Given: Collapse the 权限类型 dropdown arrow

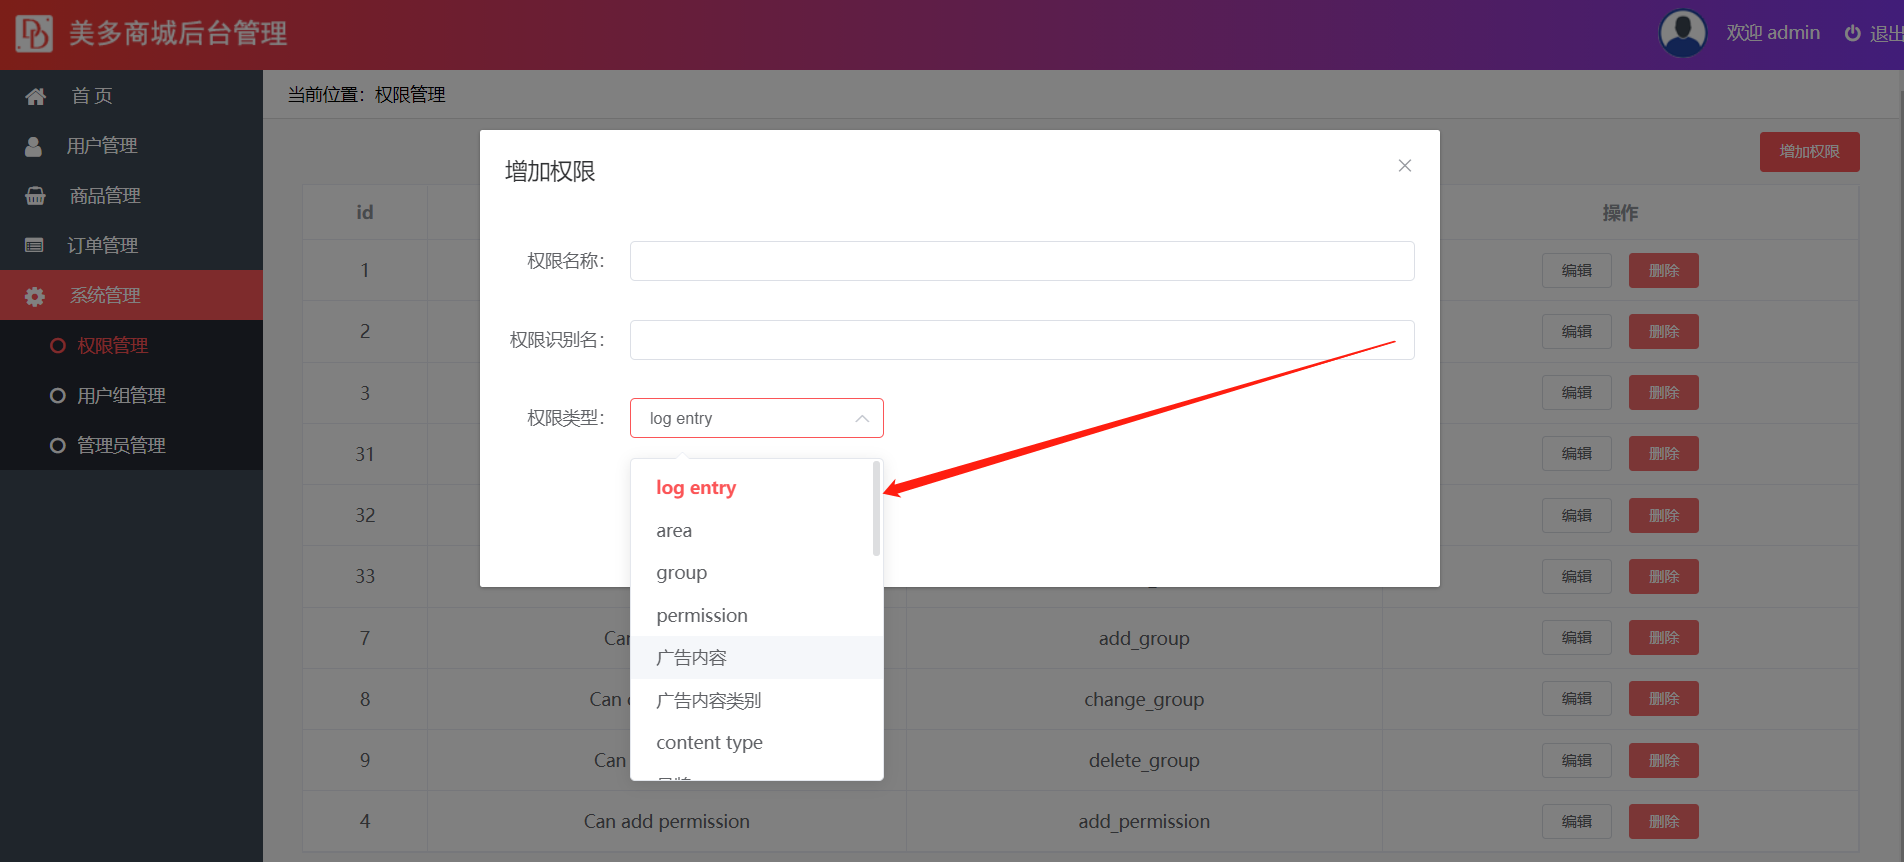Looking at the screenshot, I should tap(862, 418).
